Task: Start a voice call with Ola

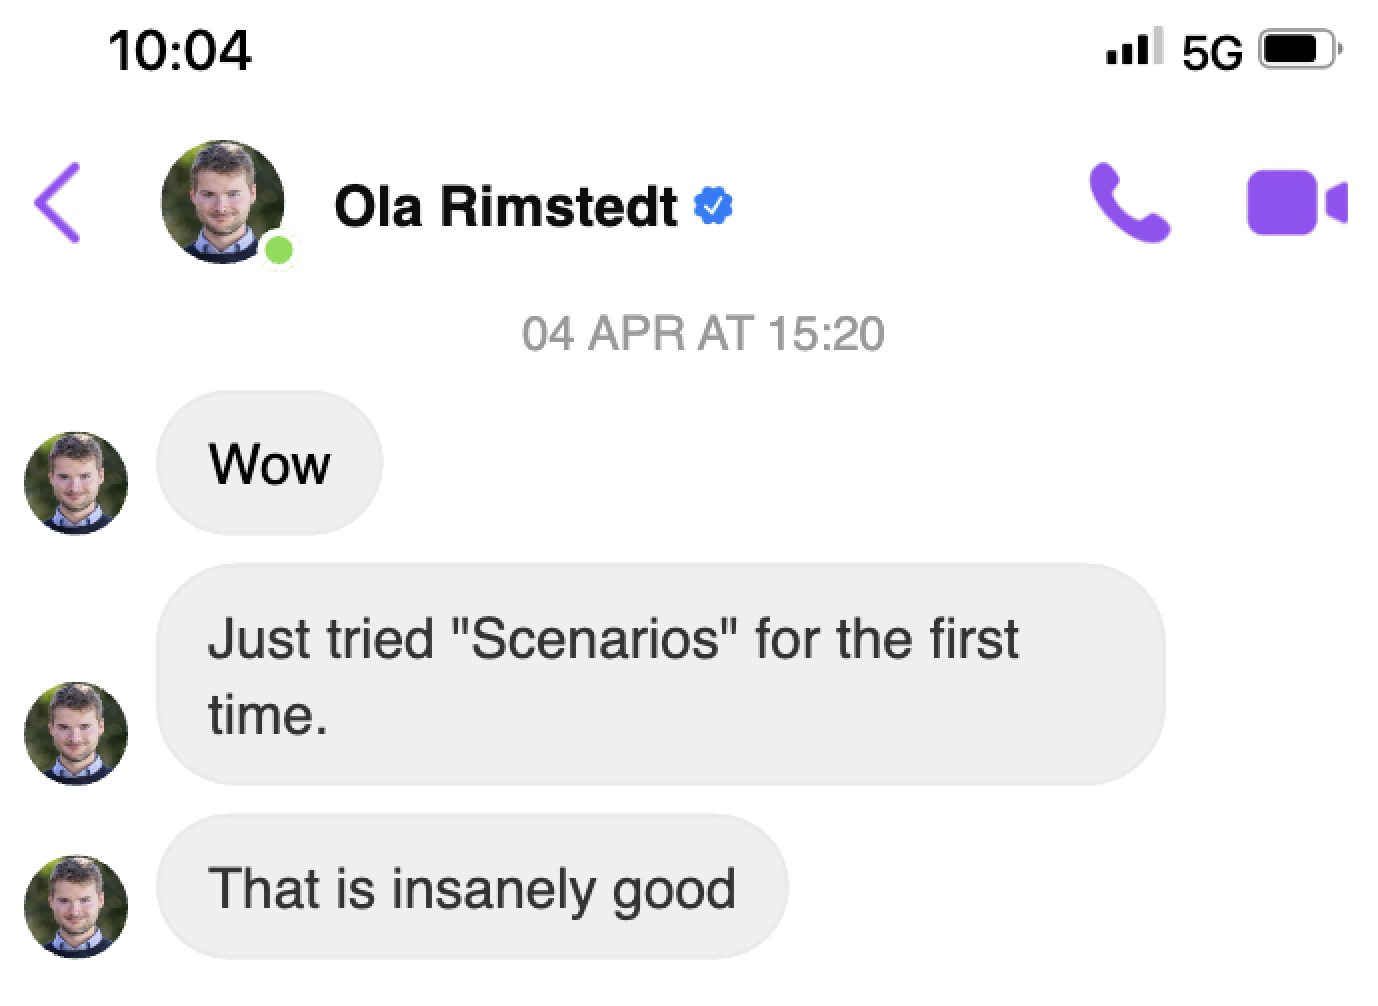Action: point(1129,203)
